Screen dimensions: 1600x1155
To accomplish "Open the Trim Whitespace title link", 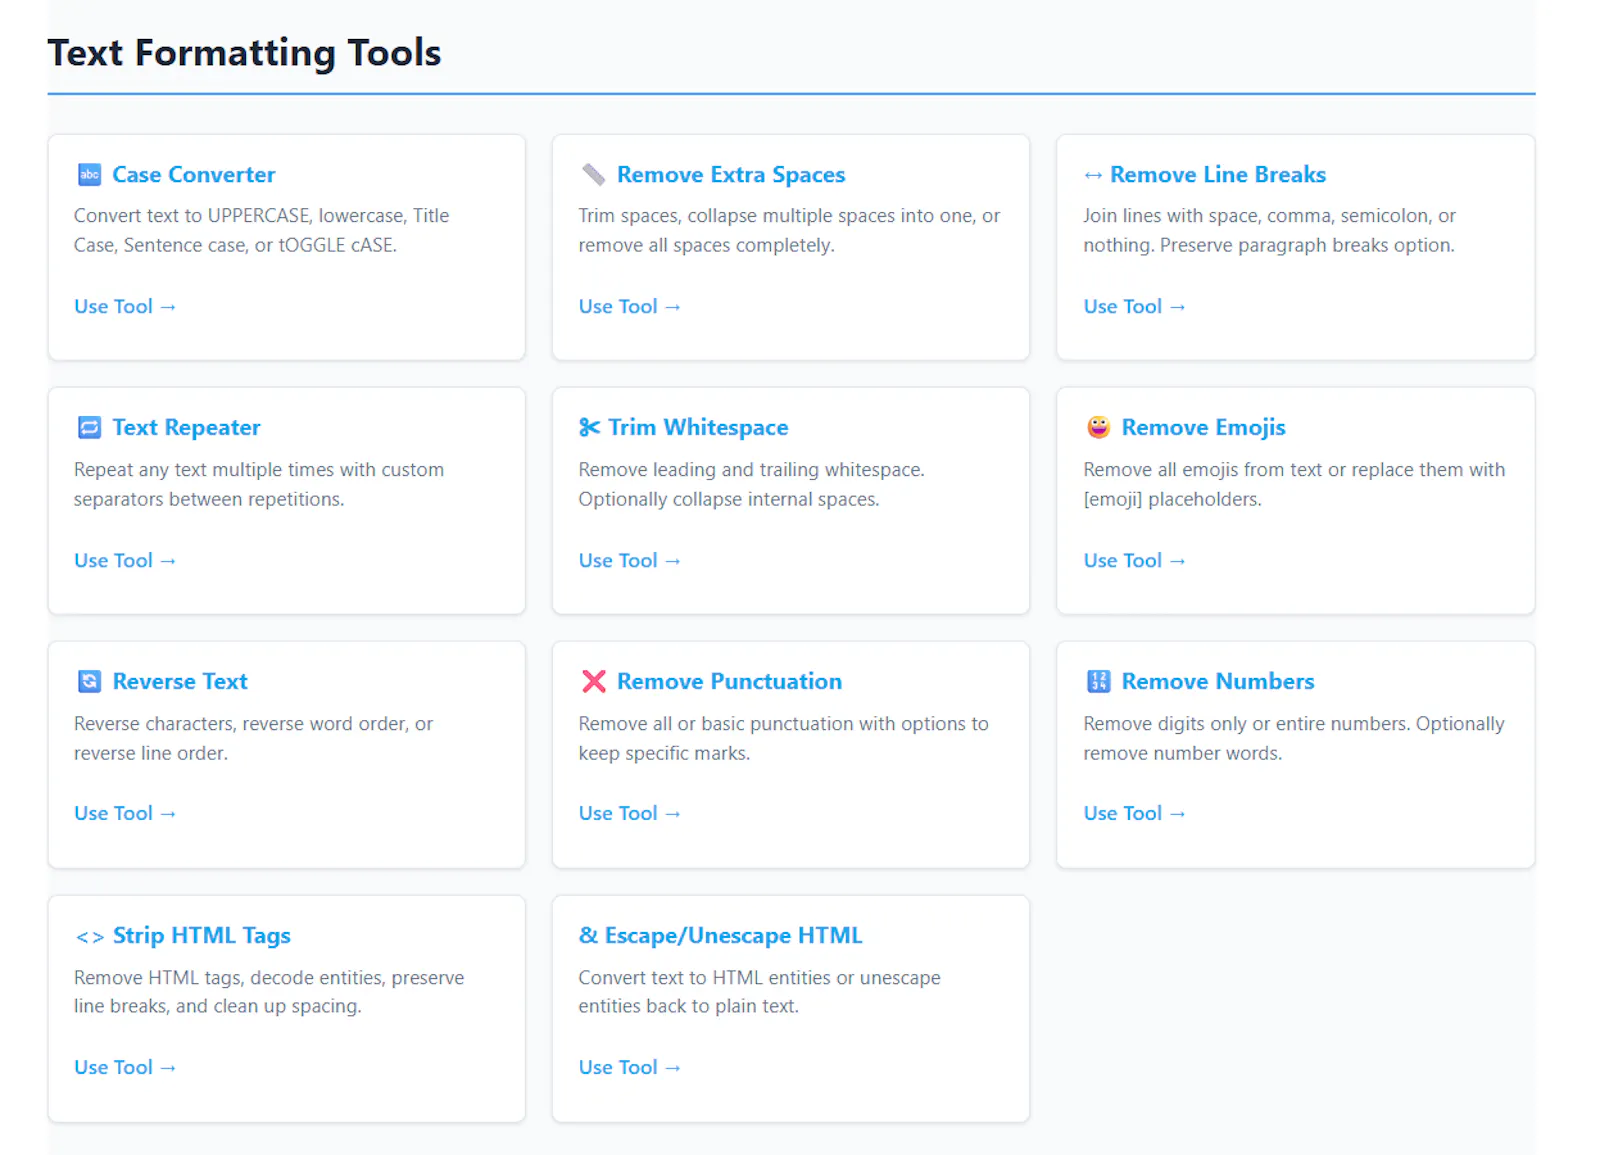I will pos(698,428).
